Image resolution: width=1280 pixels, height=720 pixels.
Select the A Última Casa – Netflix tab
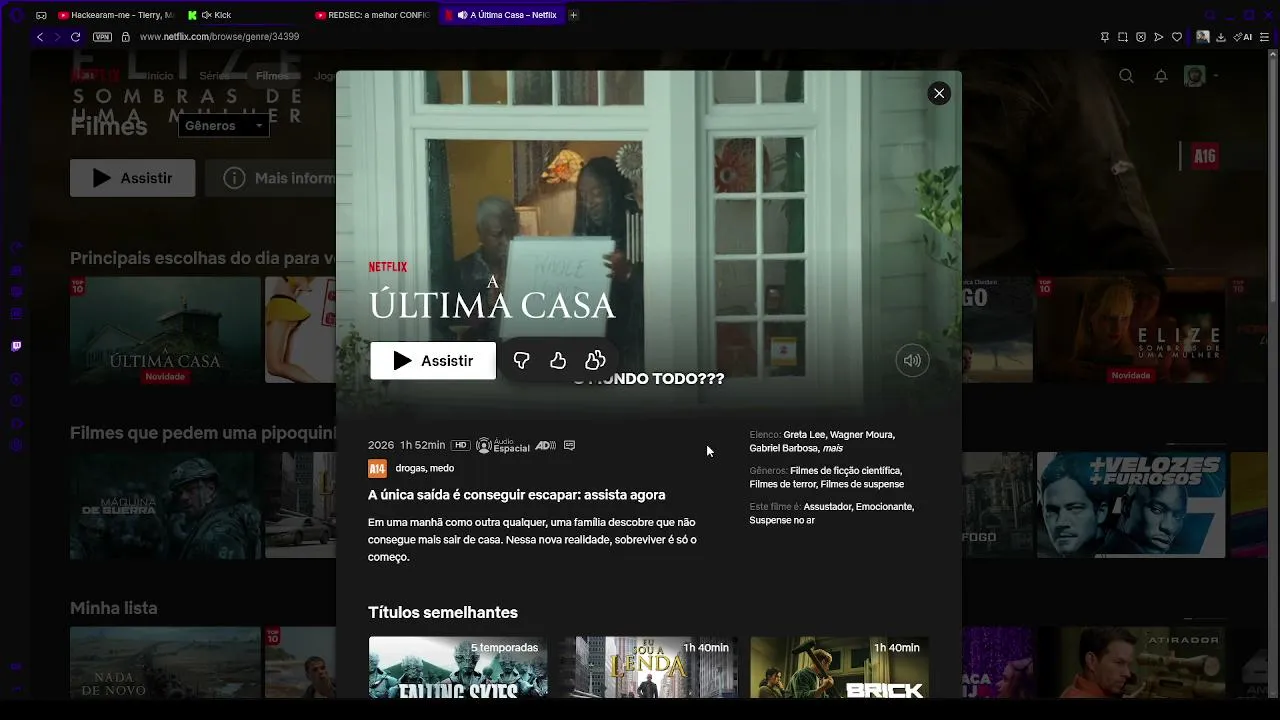pyautogui.click(x=500, y=15)
